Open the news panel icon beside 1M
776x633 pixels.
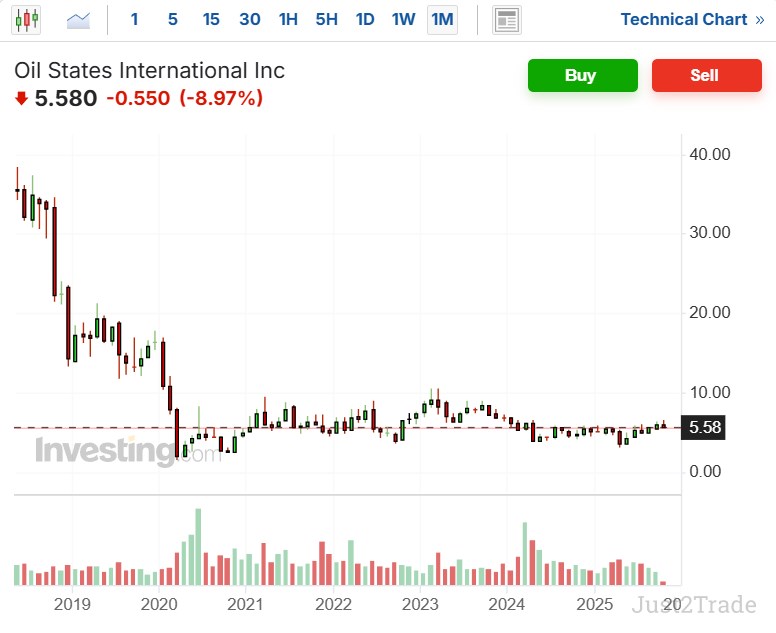507,19
